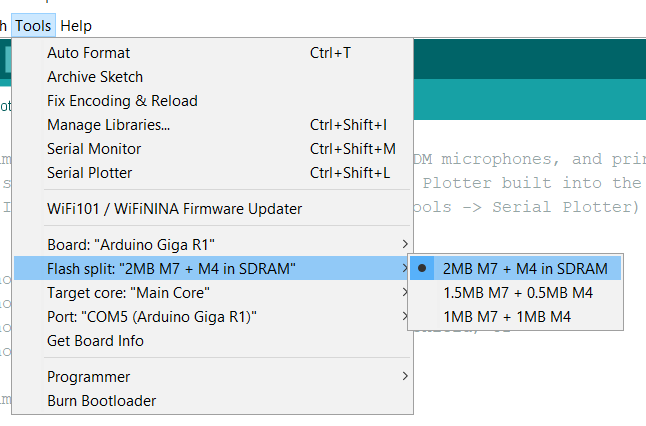Expand the Board "Arduino Giga R1" submenu

[x=131, y=245]
